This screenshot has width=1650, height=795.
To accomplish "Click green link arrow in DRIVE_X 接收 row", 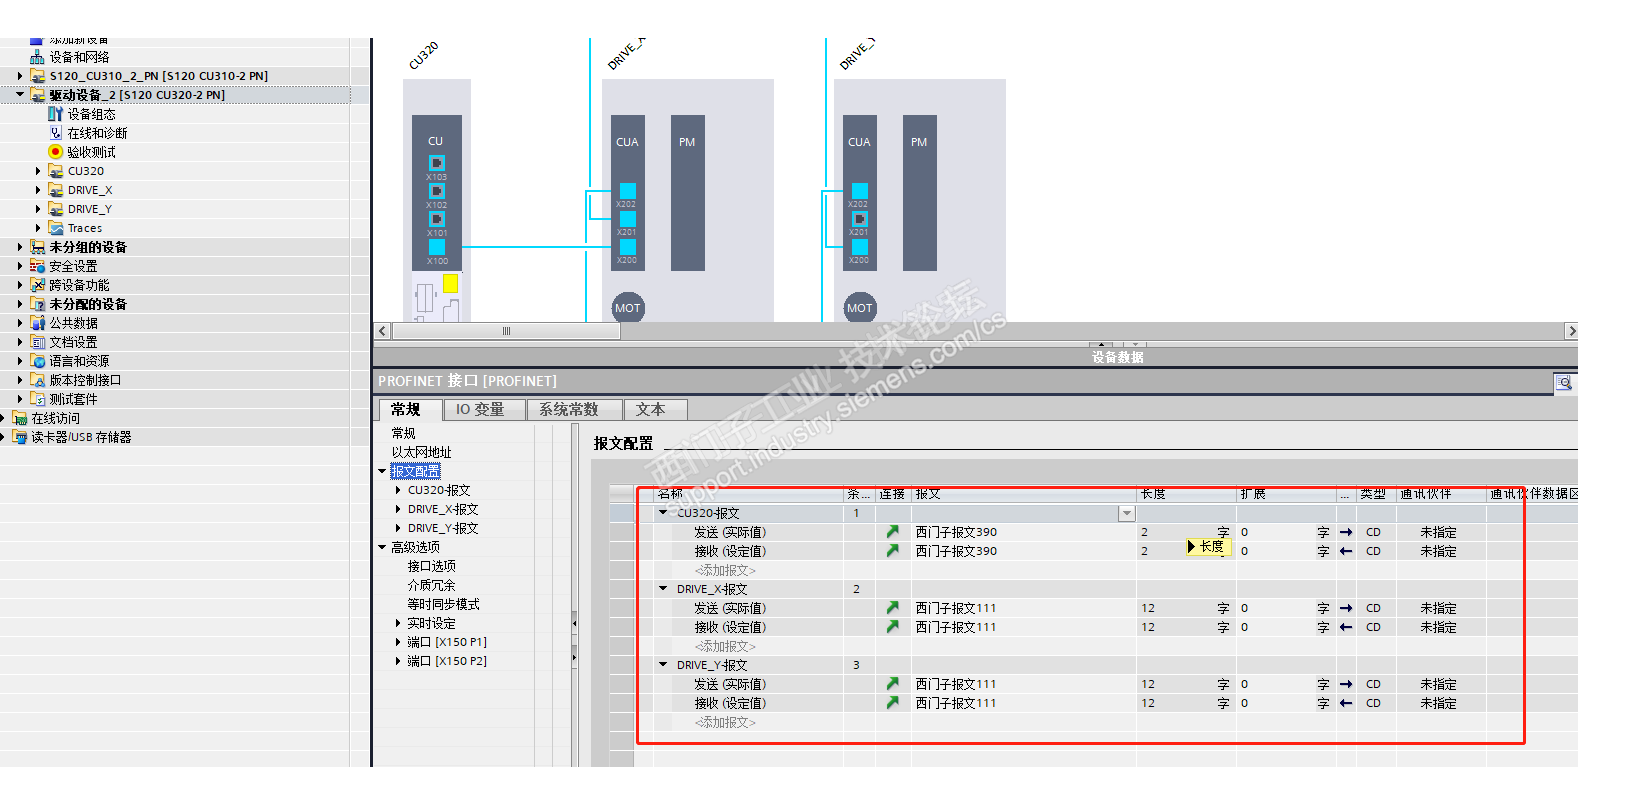I will (892, 627).
